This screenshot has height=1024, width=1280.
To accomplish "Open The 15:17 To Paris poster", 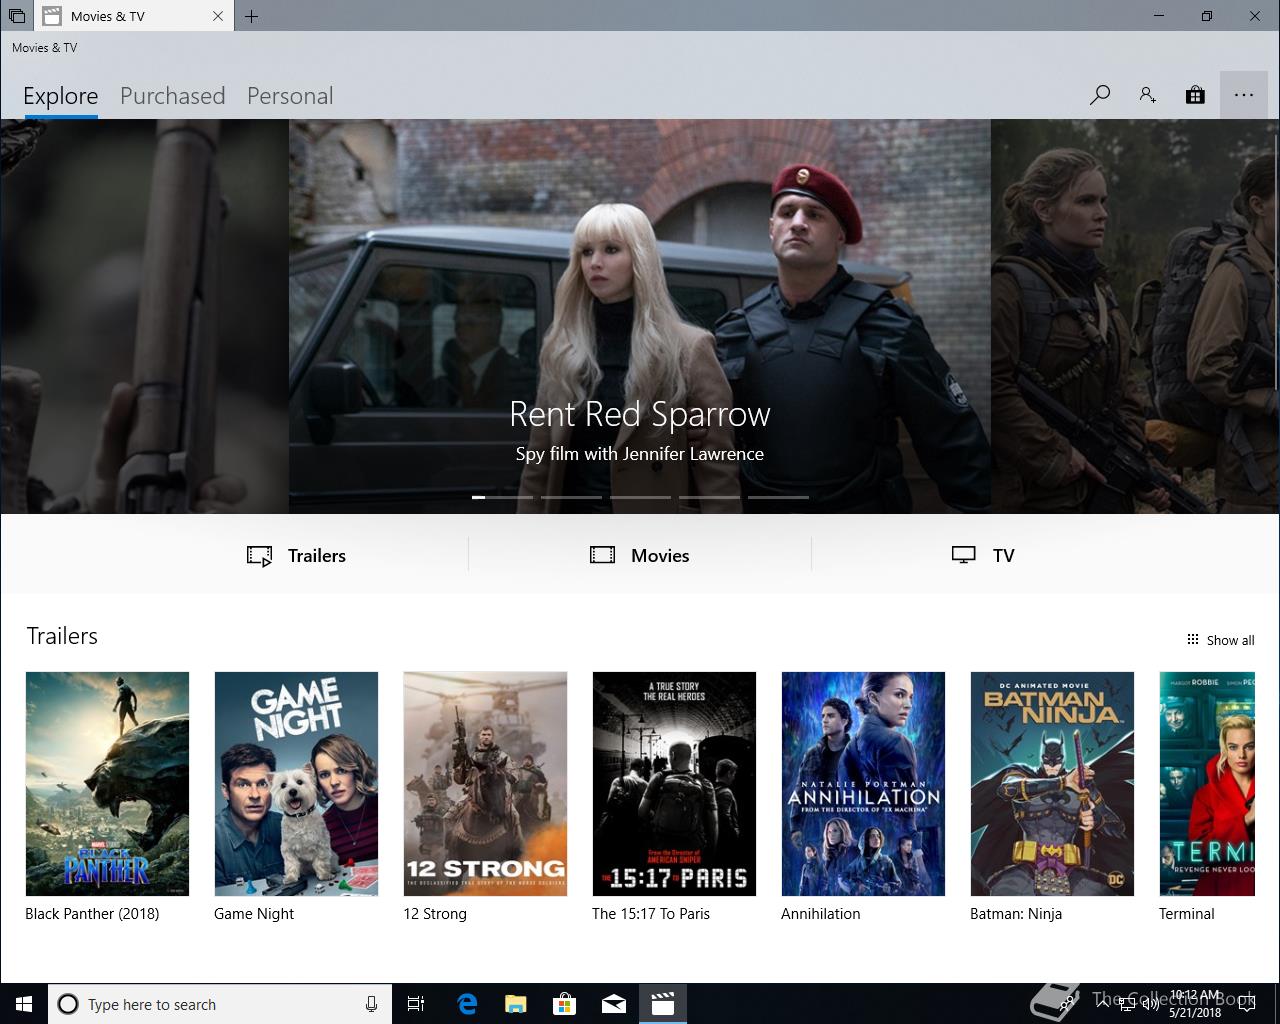I will [674, 784].
